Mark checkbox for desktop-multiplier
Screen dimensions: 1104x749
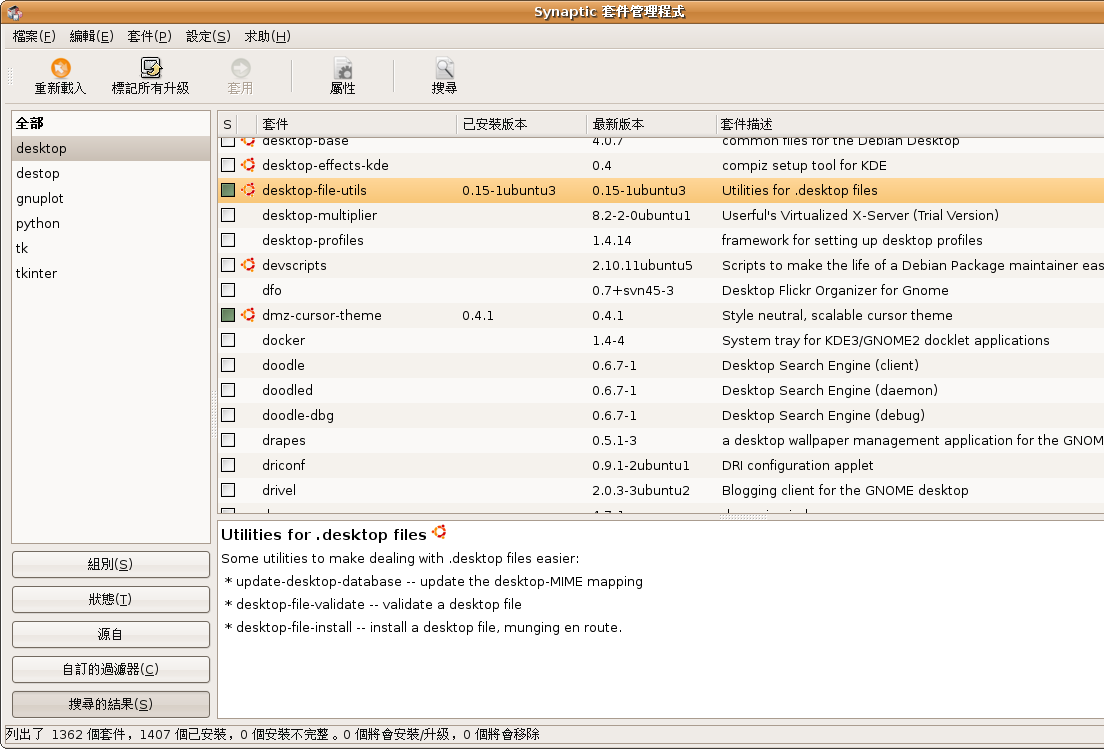228,215
